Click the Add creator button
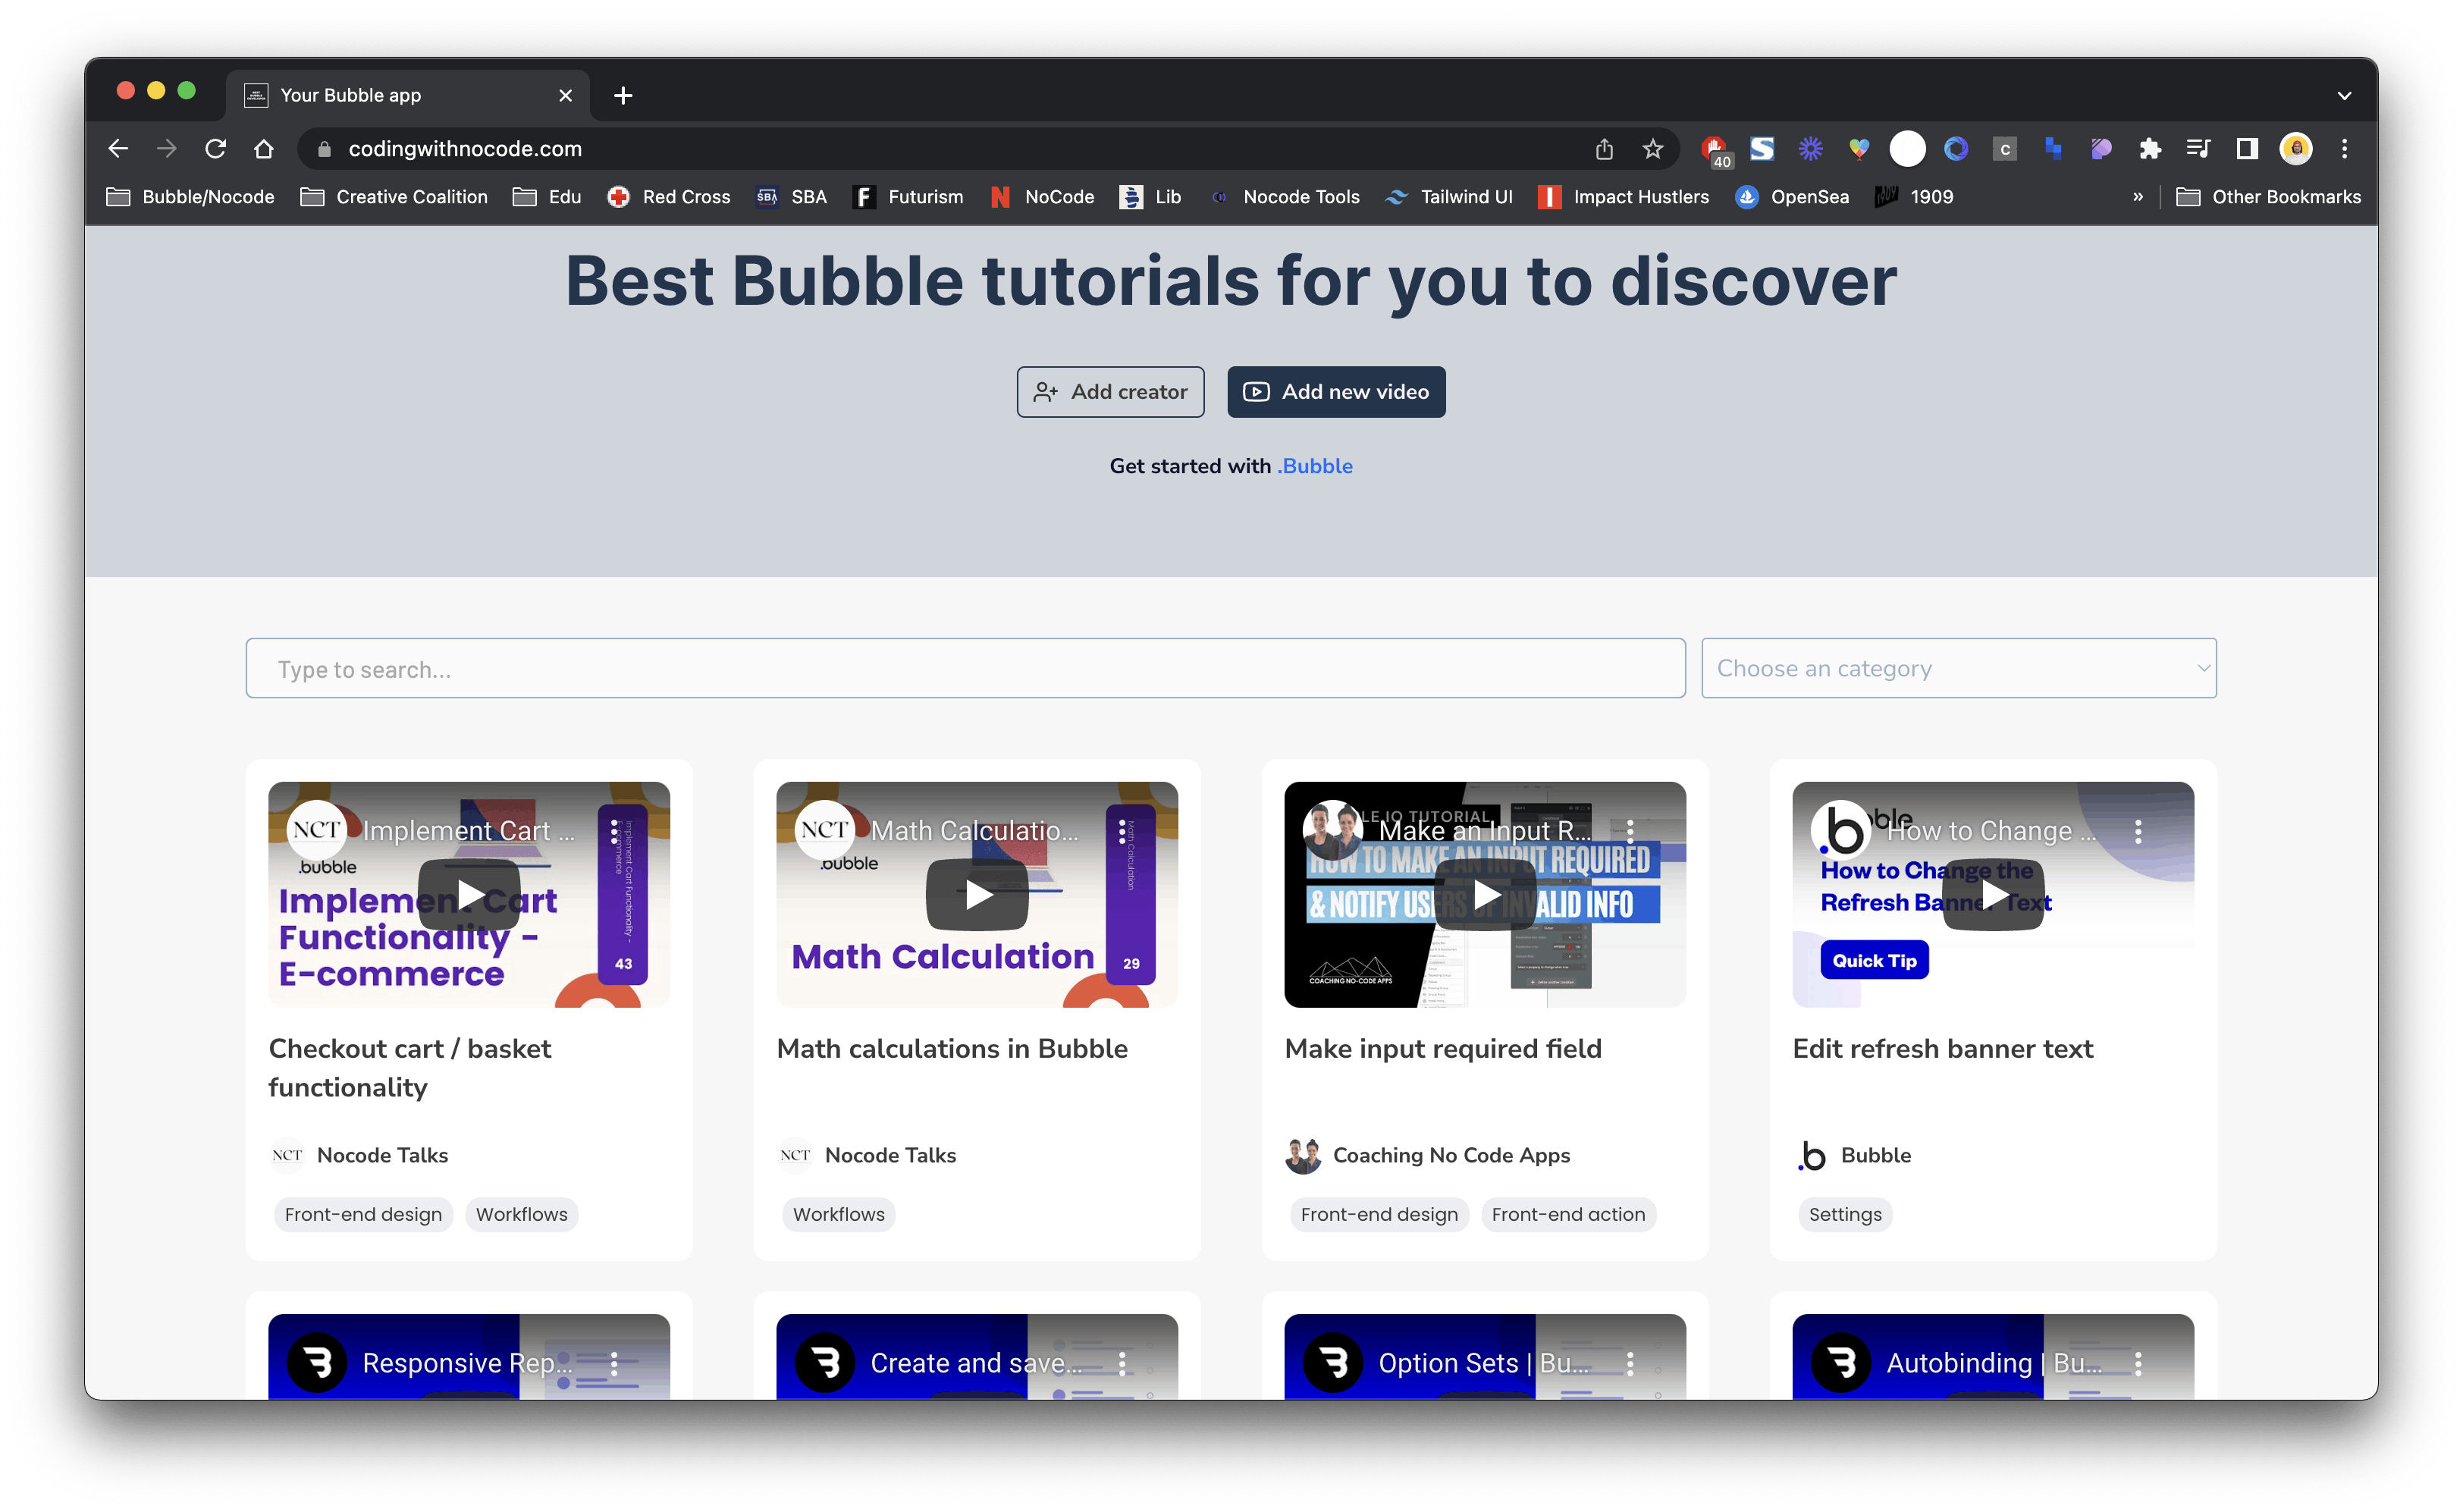Screen dimensions: 2463x1512 coord(1110,392)
